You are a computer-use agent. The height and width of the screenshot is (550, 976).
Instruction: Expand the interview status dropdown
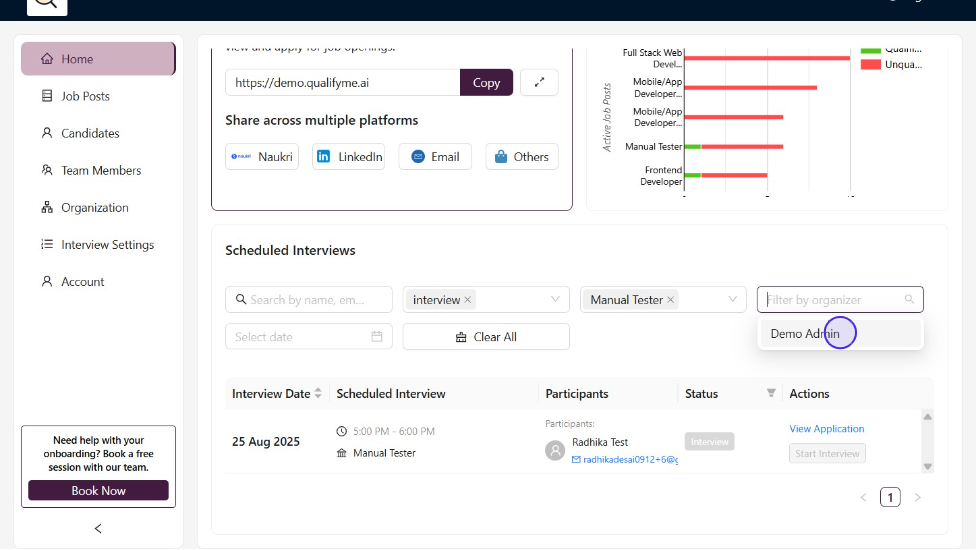tap(555, 300)
